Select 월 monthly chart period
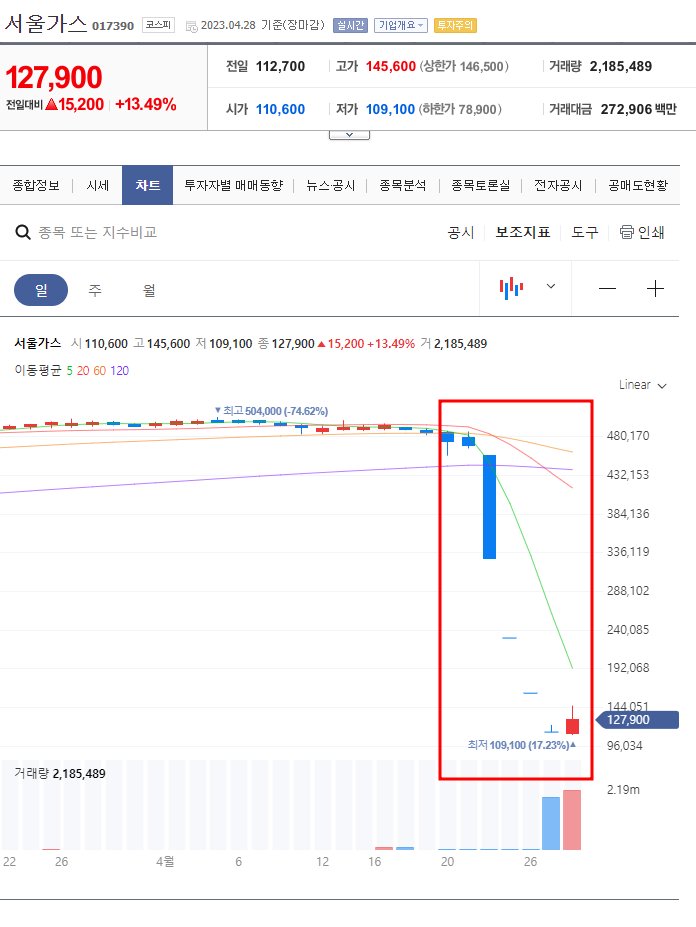The image size is (696, 927). point(149,290)
